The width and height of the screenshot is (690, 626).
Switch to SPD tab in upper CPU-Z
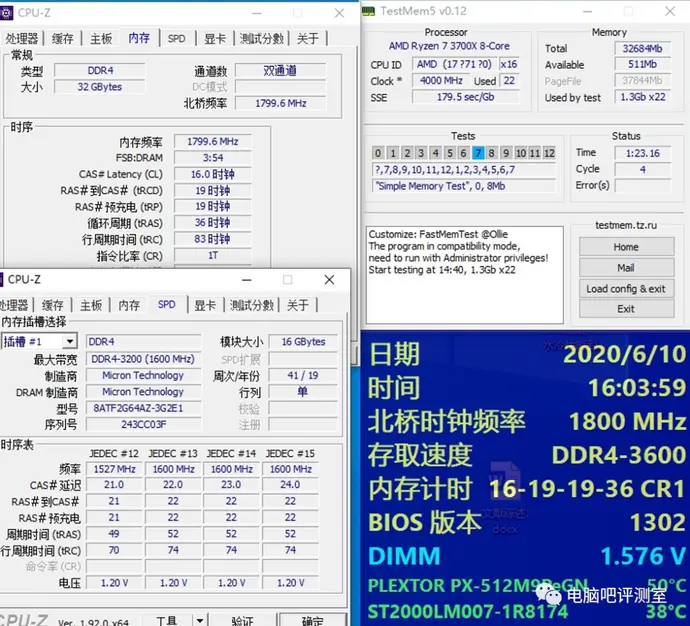click(x=176, y=38)
